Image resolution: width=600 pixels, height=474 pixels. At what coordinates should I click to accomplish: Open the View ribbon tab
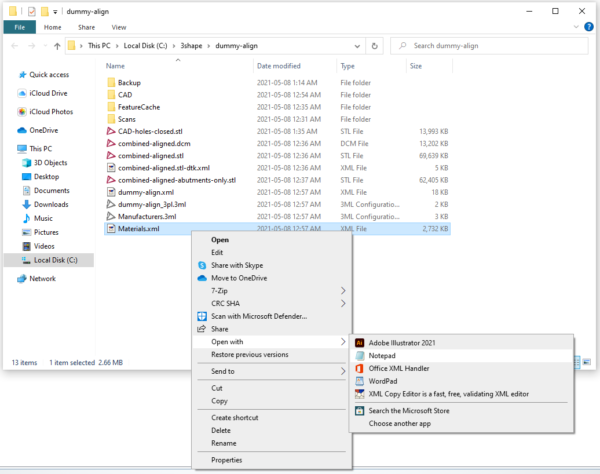[x=119, y=28]
